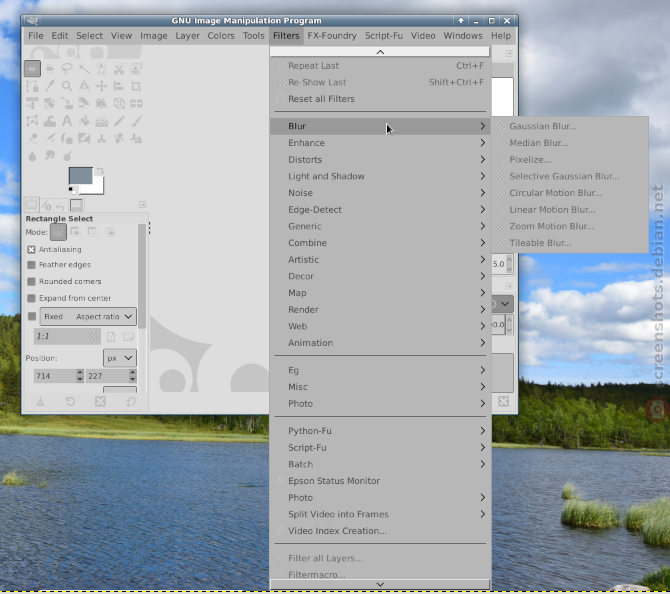Click the 1:1 aspect ratio field
This screenshot has height=594, width=670.
(x=67, y=336)
